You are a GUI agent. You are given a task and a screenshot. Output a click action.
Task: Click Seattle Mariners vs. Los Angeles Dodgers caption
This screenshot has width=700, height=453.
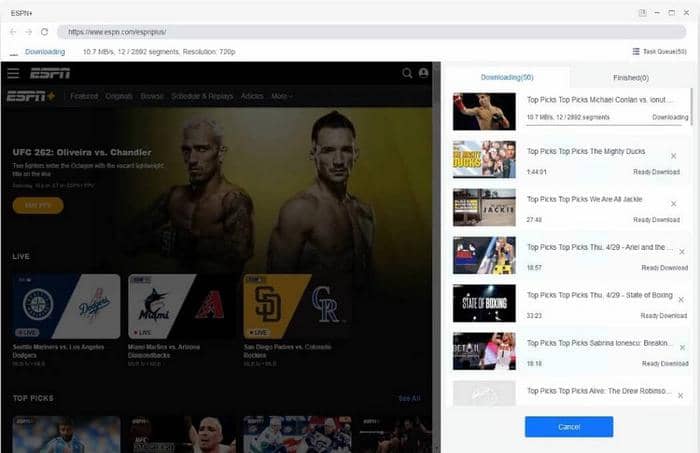(x=58, y=351)
